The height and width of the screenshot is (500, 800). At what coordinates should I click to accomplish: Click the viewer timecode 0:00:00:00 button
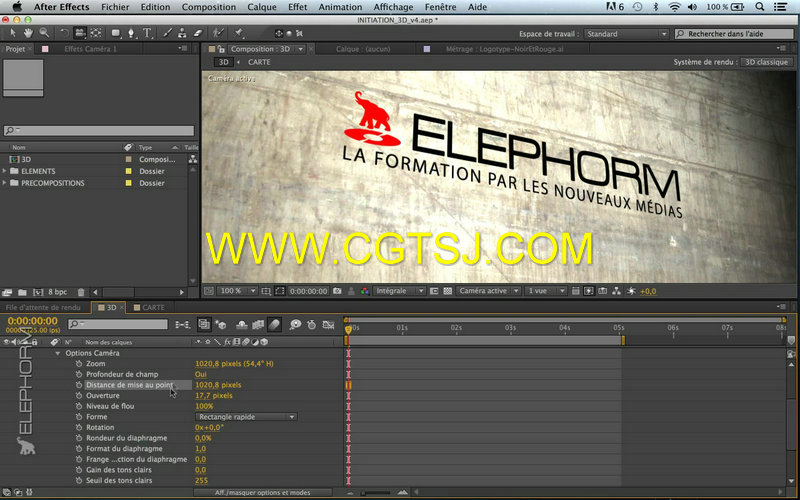pos(308,291)
